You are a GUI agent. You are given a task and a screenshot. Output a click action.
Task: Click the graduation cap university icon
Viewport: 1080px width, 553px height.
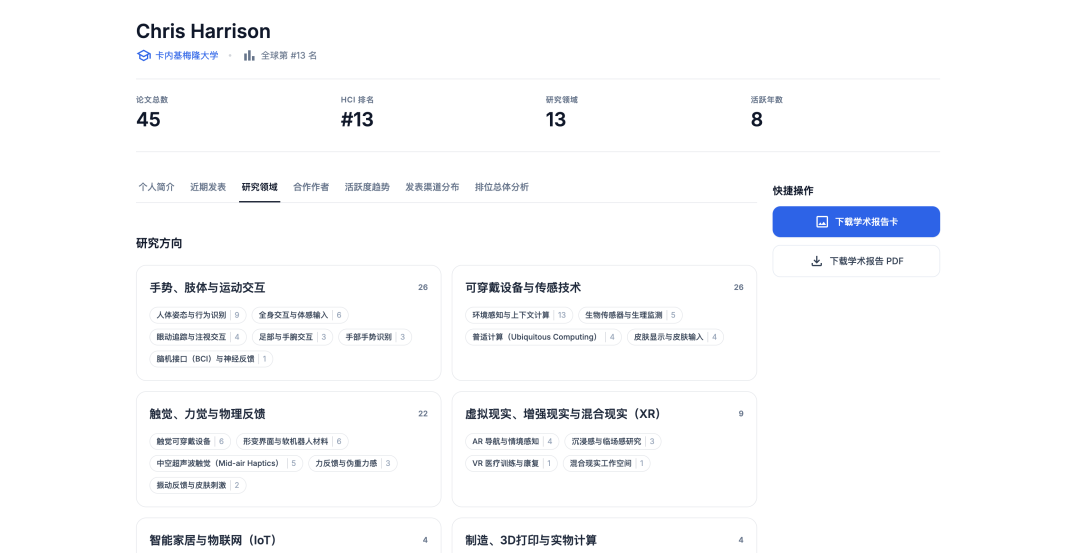click(143, 56)
